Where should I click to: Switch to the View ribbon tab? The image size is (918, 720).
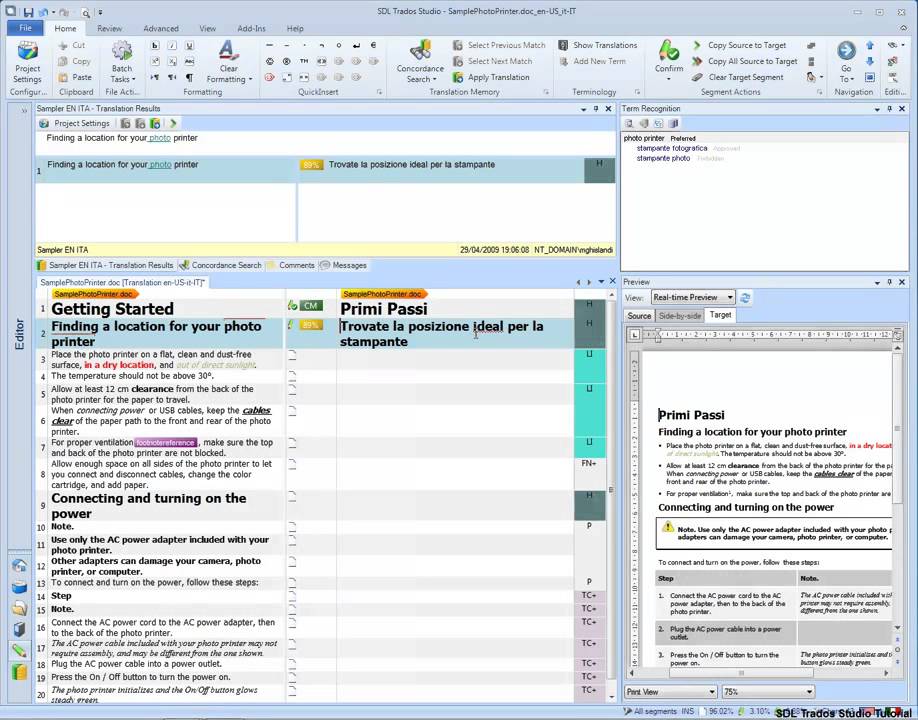[207, 28]
